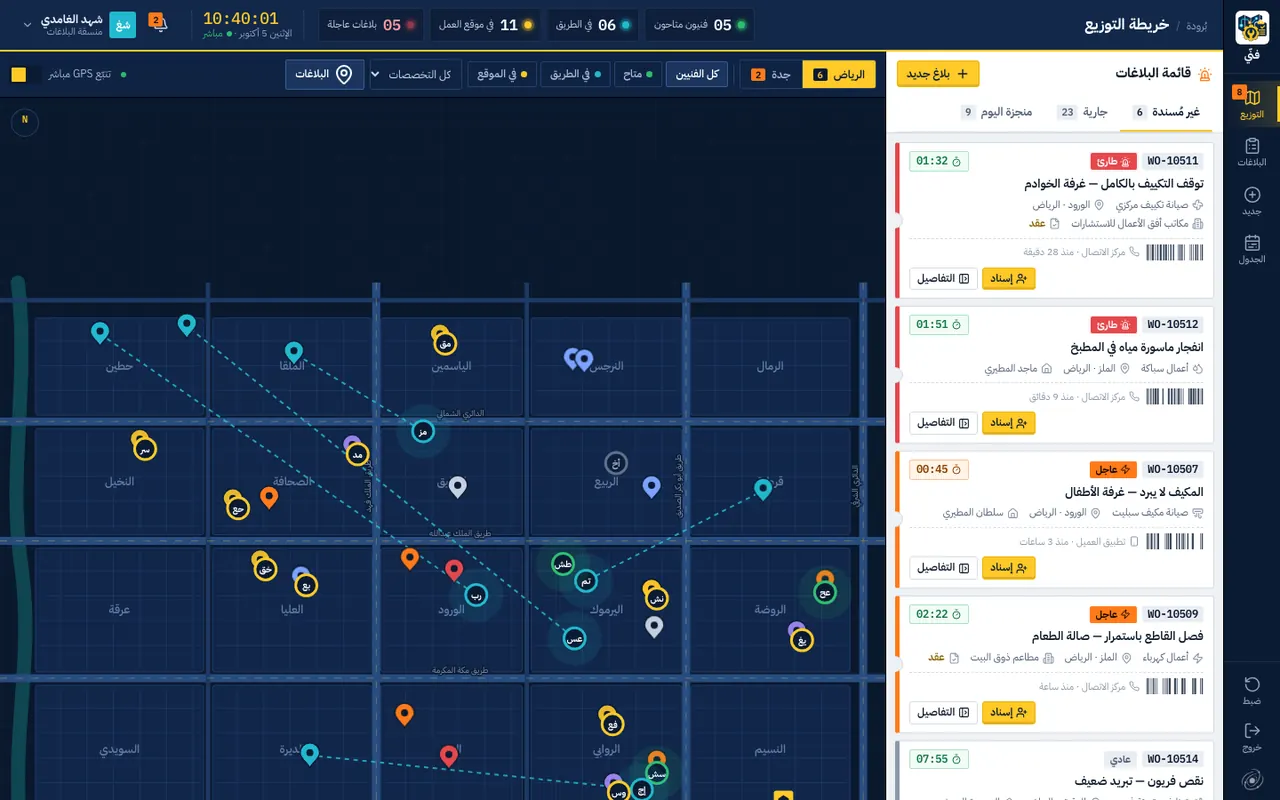Viewport: 1280px width, 800px height.
Task: Click order number WO-10514
Action: 1172,759
